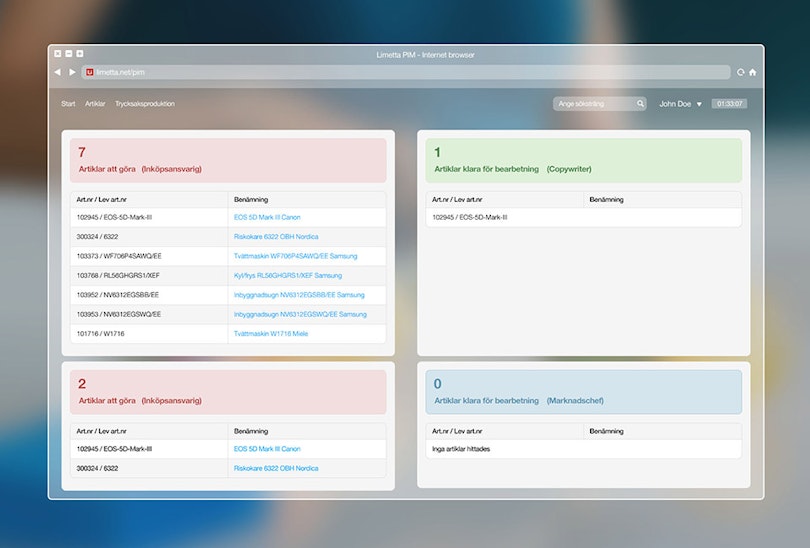
Task: Open Riskokare 6322 OBH Nordica link in top table
Action: (x=277, y=237)
